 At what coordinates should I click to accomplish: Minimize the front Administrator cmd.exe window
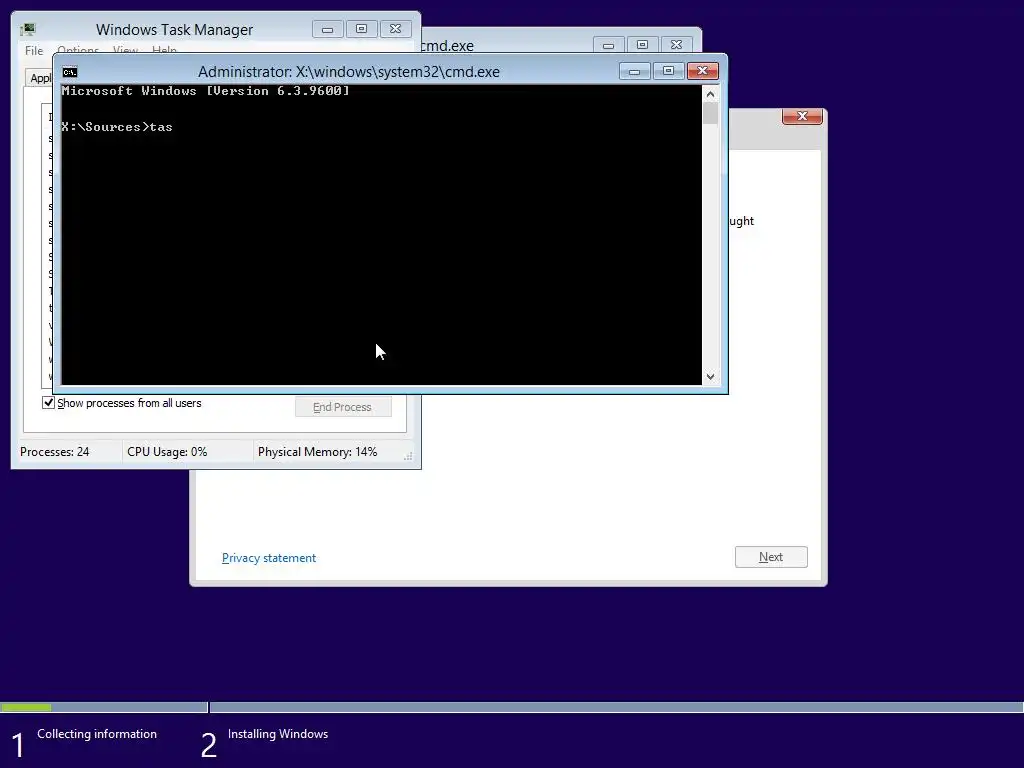pyautogui.click(x=634, y=71)
